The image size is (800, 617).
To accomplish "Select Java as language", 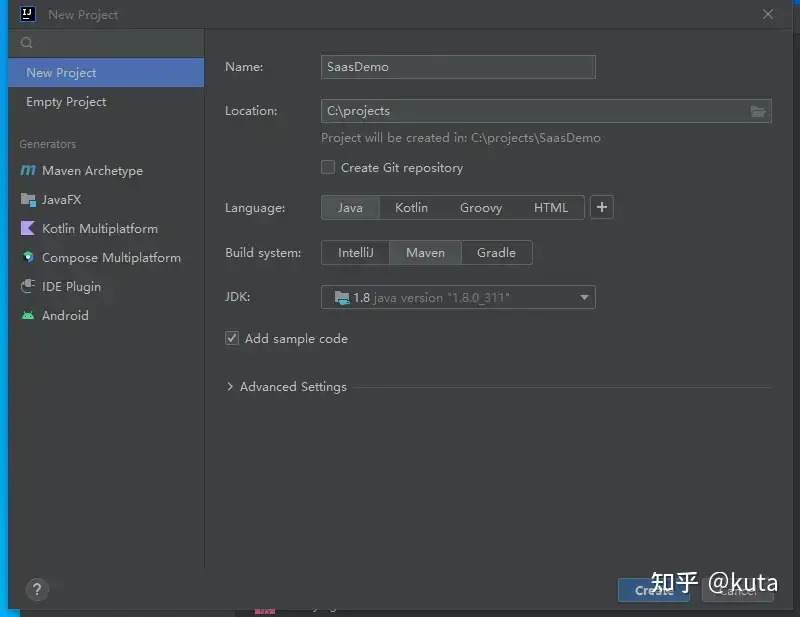I will (351, 208).
